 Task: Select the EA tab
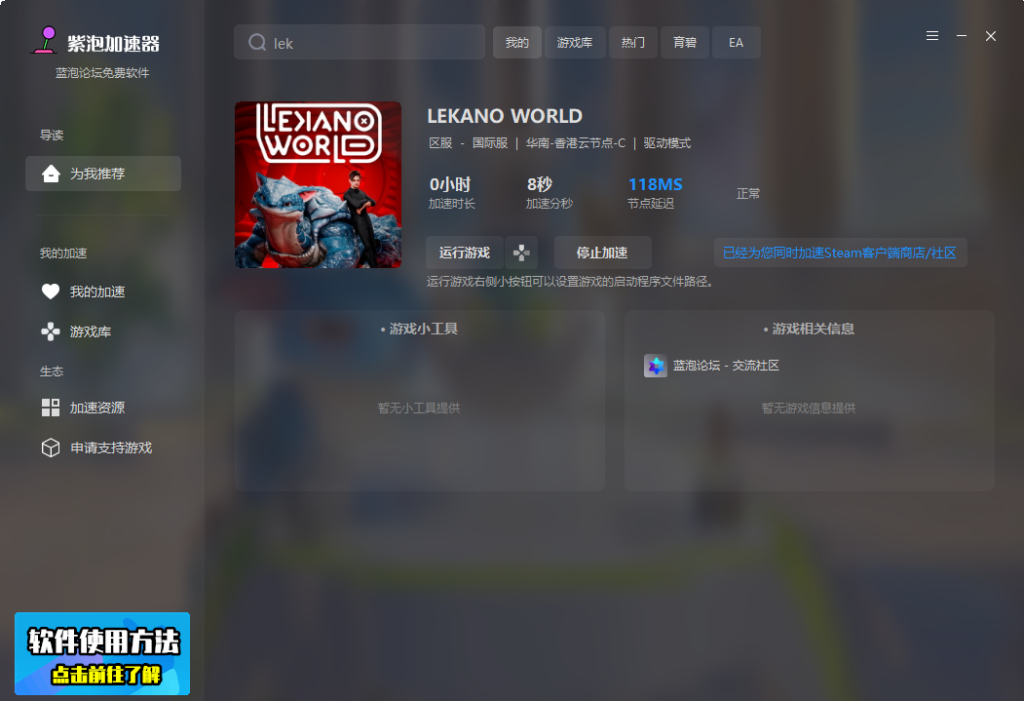736,42
